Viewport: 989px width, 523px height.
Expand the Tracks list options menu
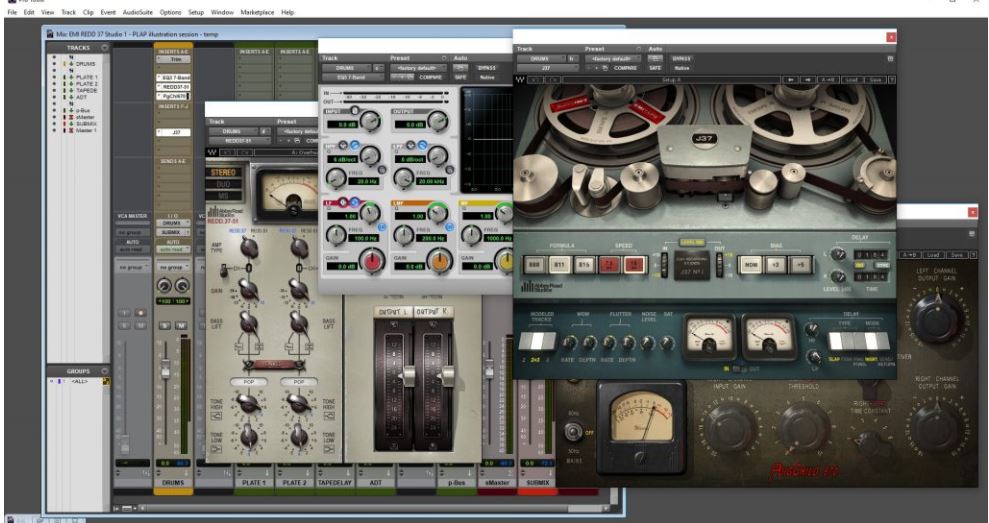tap(105, 47)
